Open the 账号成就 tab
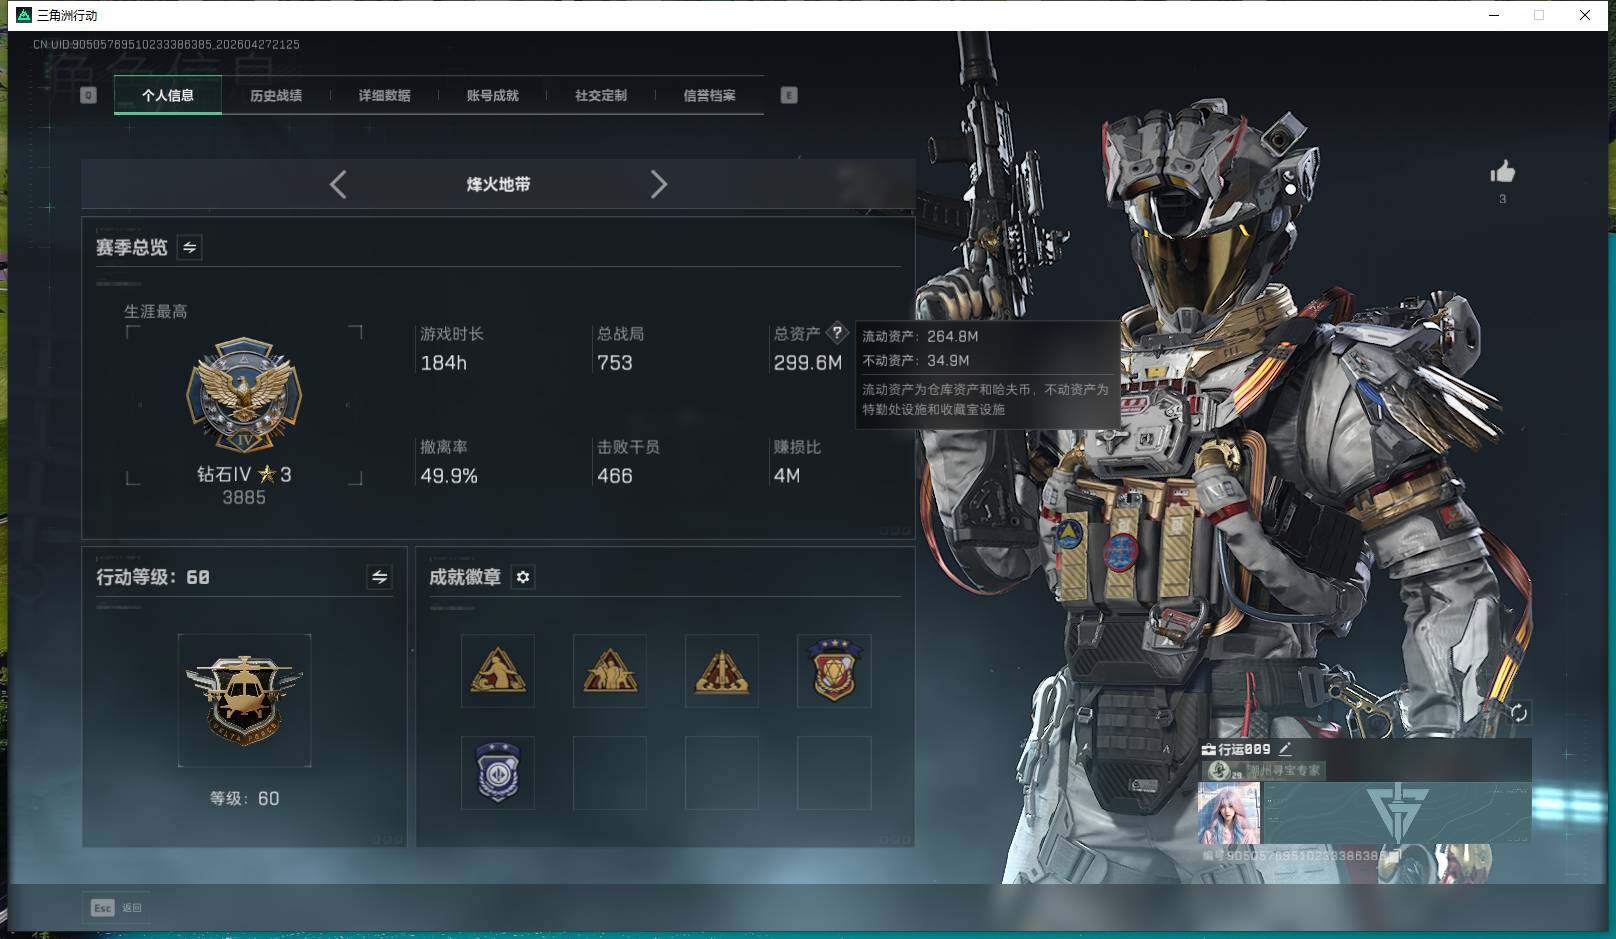1616x939 pixels. pyautogui.click(x=490, y=95)
